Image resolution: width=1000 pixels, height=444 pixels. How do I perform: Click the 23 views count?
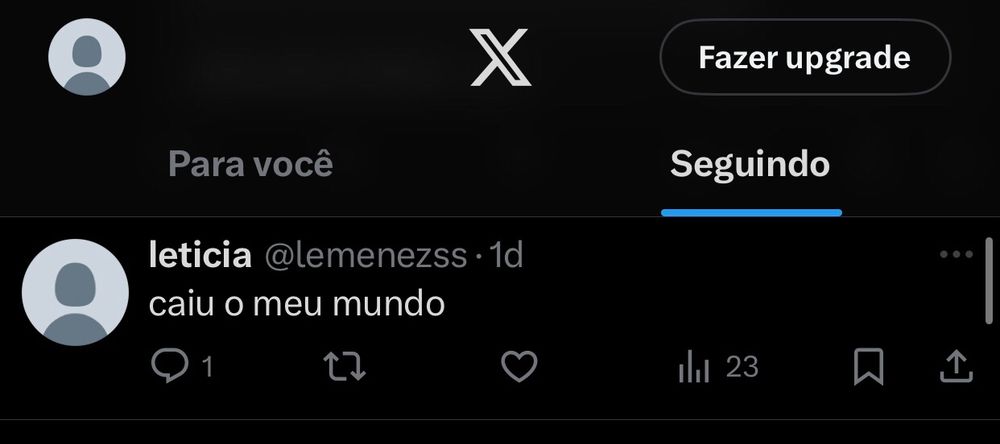click(x=742, y=367)
